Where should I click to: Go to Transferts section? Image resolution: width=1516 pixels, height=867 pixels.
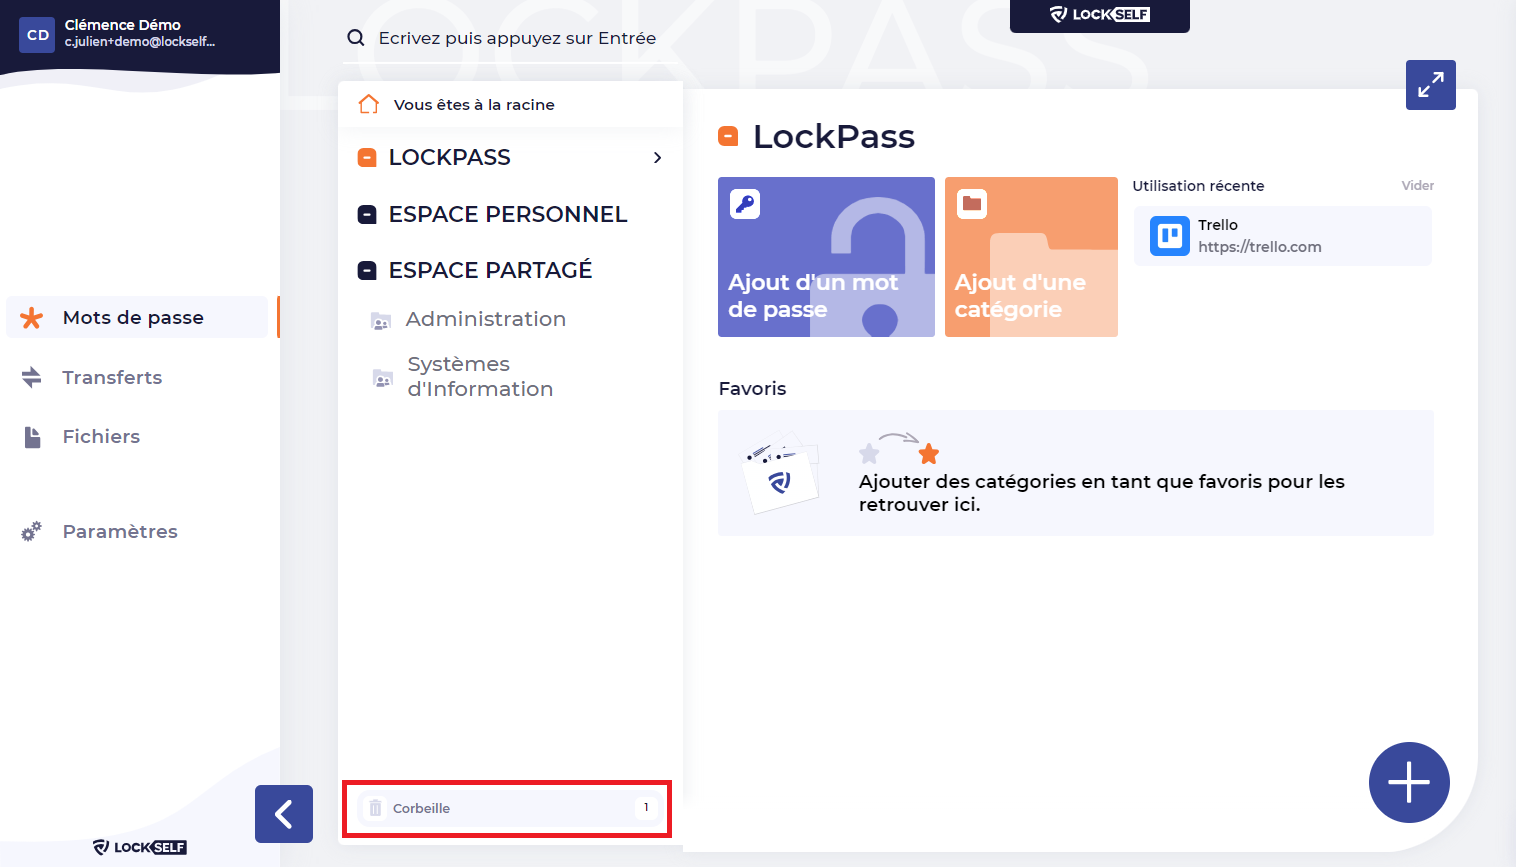pyautogui.click(x=112, y=377)
